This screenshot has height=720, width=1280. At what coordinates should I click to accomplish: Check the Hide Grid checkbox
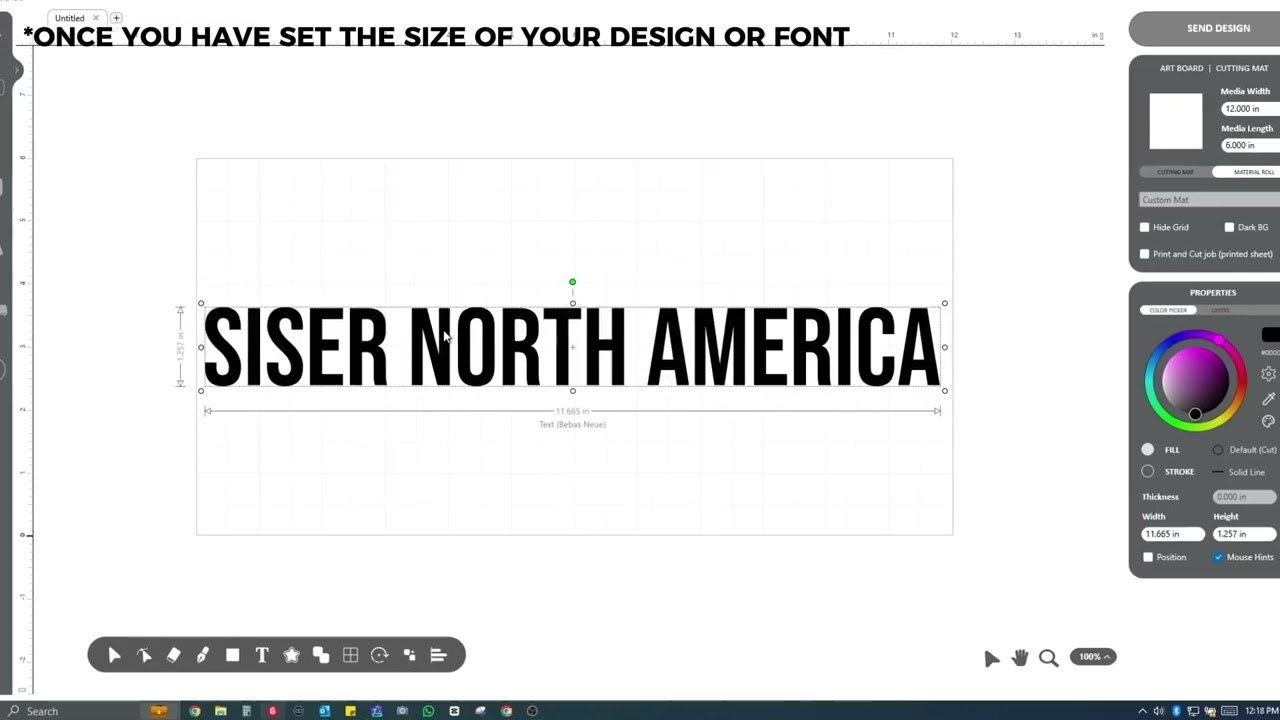1145,227
